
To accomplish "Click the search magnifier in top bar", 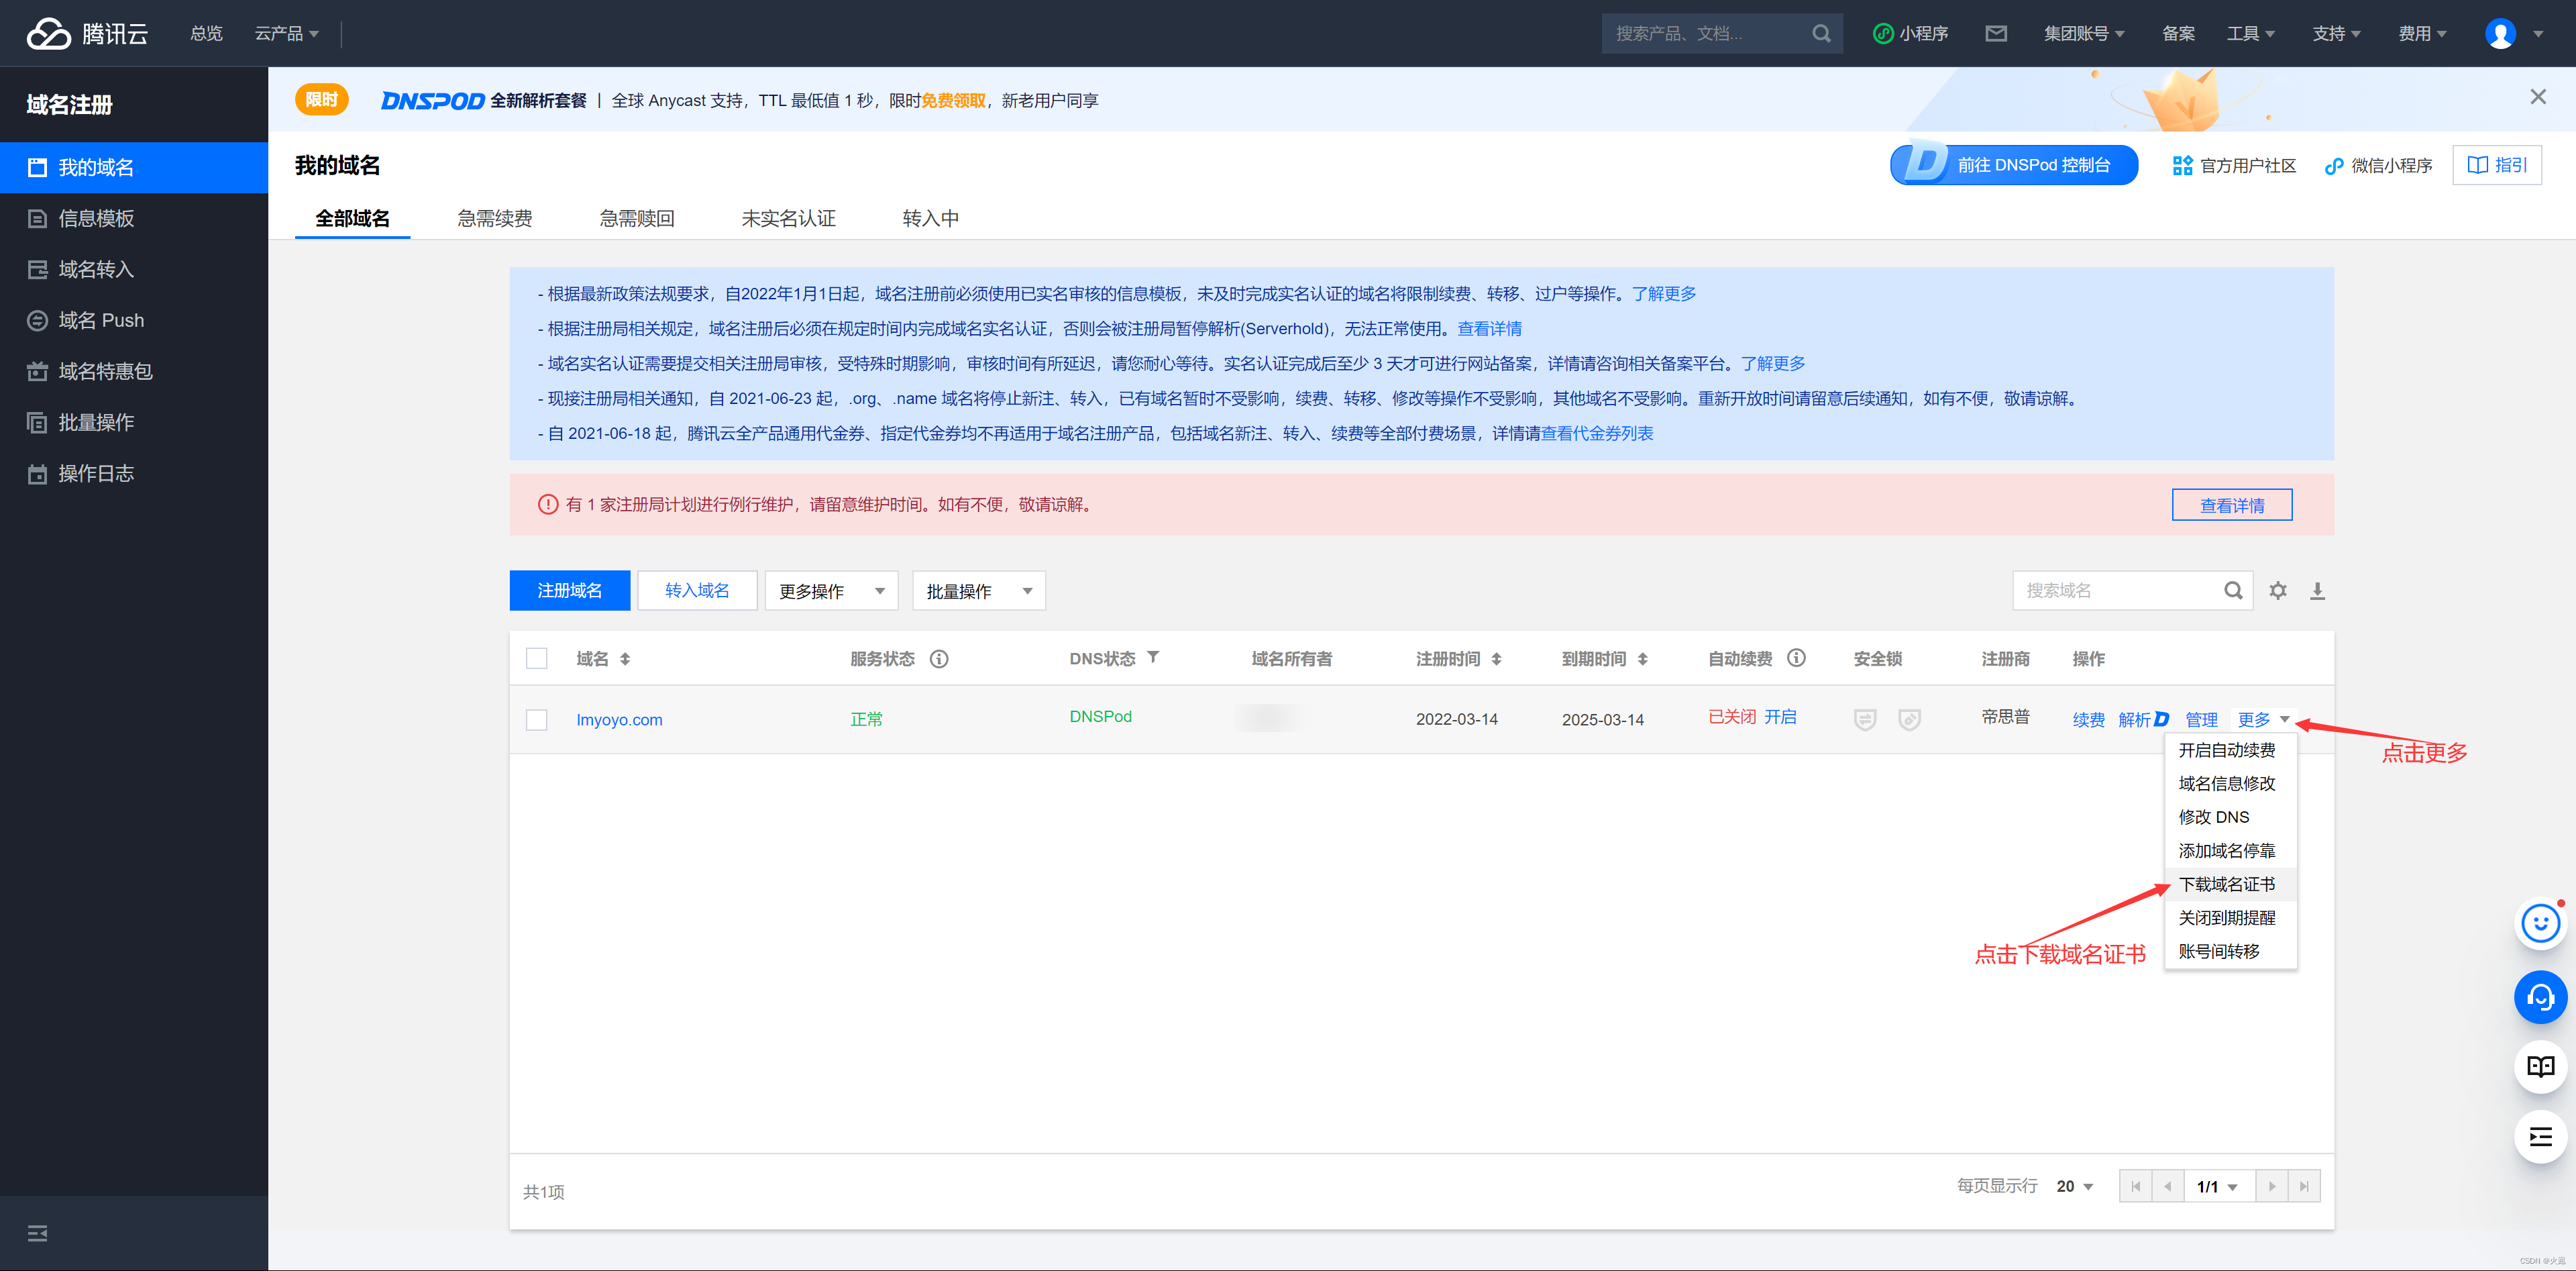I will tap(1821, 33).
